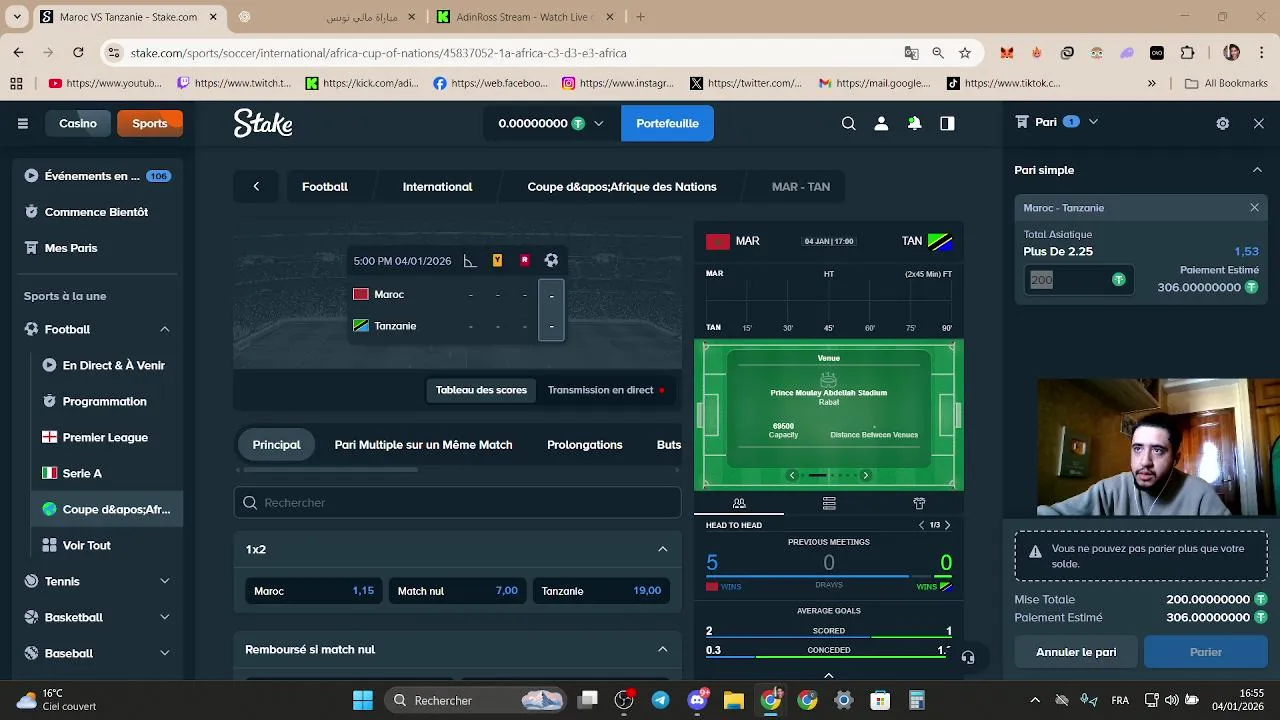Open the user profile icon
1280x720 pixels.
881,123
